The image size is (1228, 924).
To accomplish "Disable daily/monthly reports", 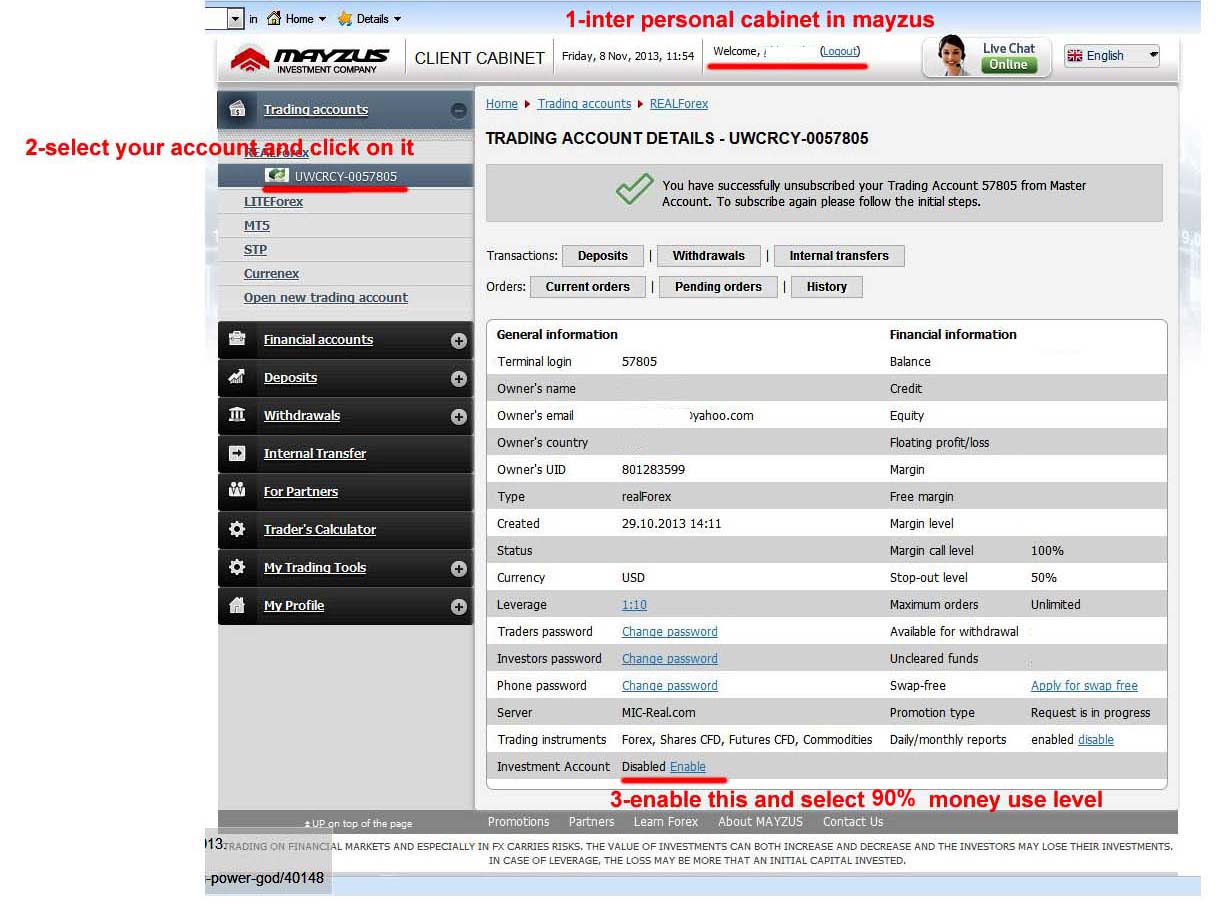I will [1096, 740].
